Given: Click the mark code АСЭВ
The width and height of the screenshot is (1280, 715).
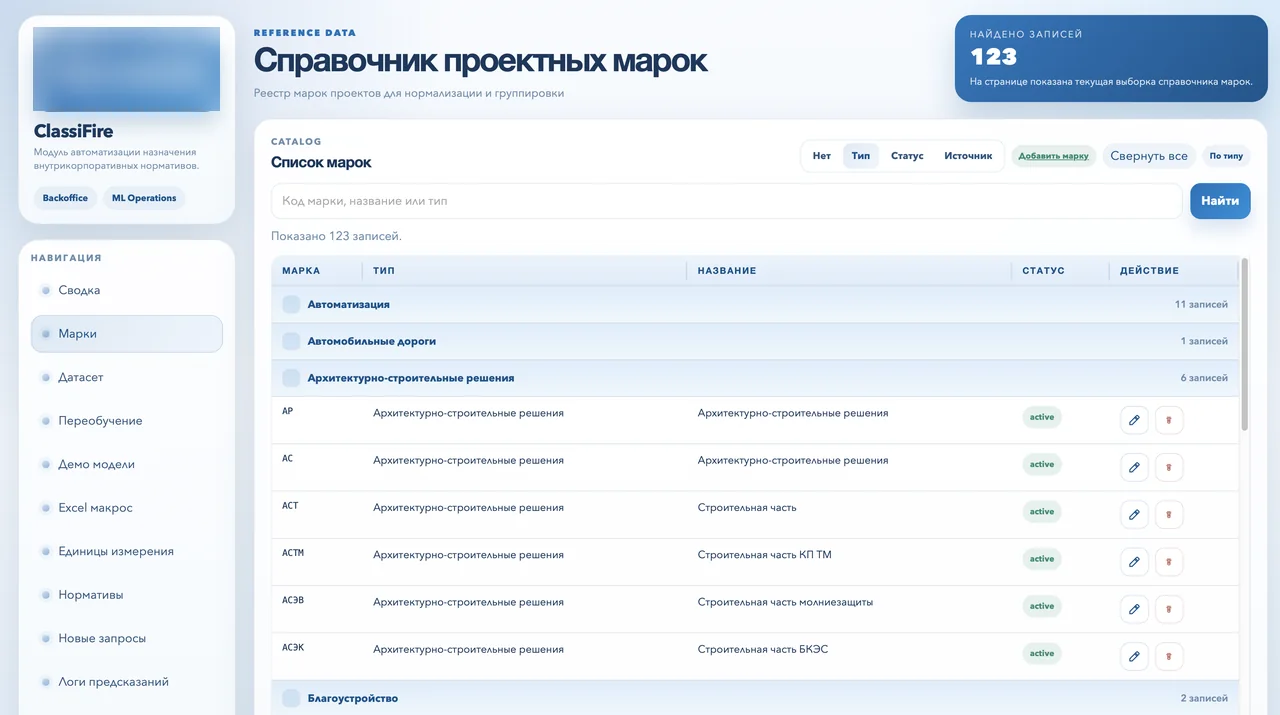Looking at the screenshot, I should [x=293, y=600].
